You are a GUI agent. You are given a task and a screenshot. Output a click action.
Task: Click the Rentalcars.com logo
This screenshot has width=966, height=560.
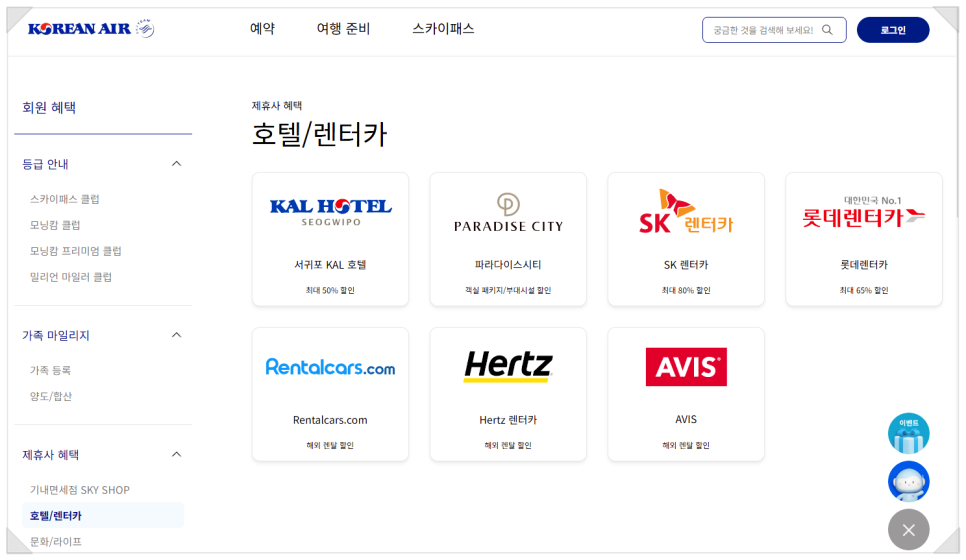(x=330, y=367)
